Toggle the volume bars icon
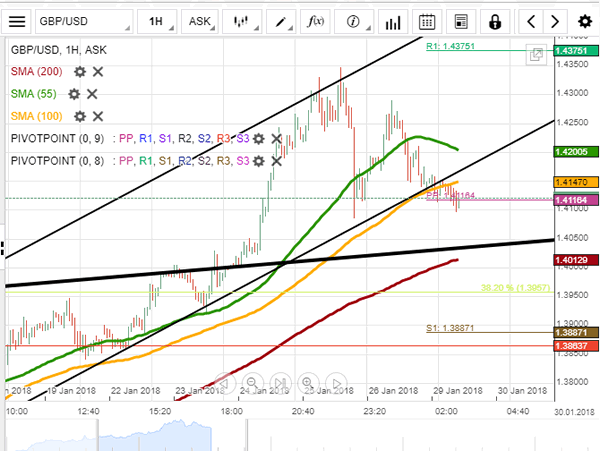 click(x=391, y=20)
